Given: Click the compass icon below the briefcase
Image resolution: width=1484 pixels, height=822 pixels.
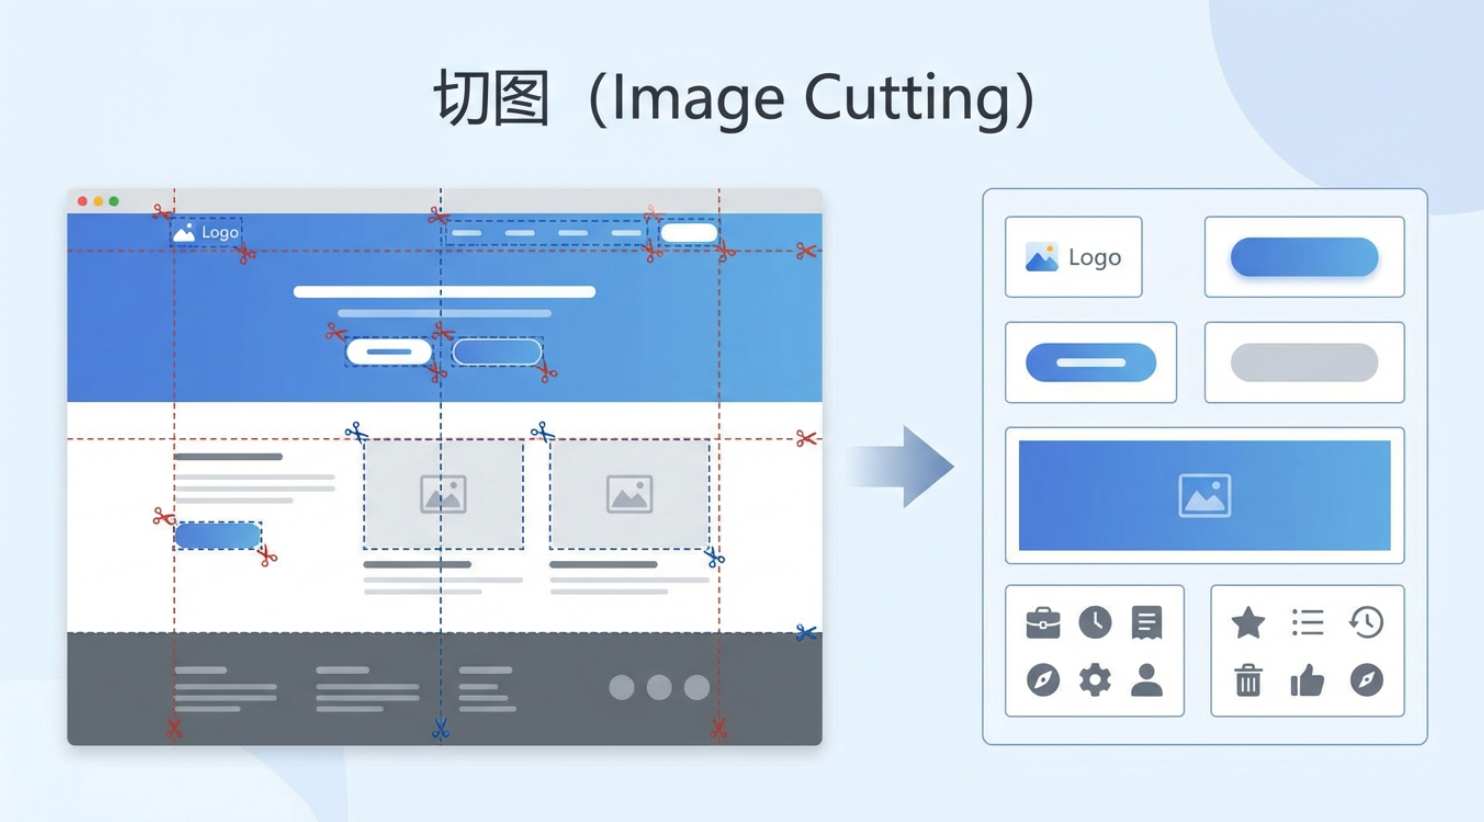Looking at the screenshot, I should (1042, 680).
